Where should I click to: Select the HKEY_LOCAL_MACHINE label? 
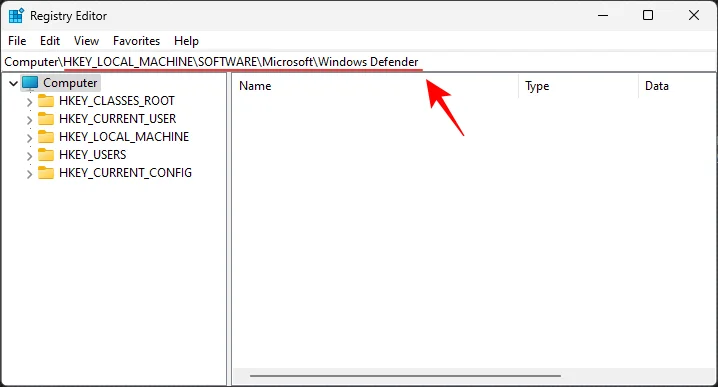point(124,136)
